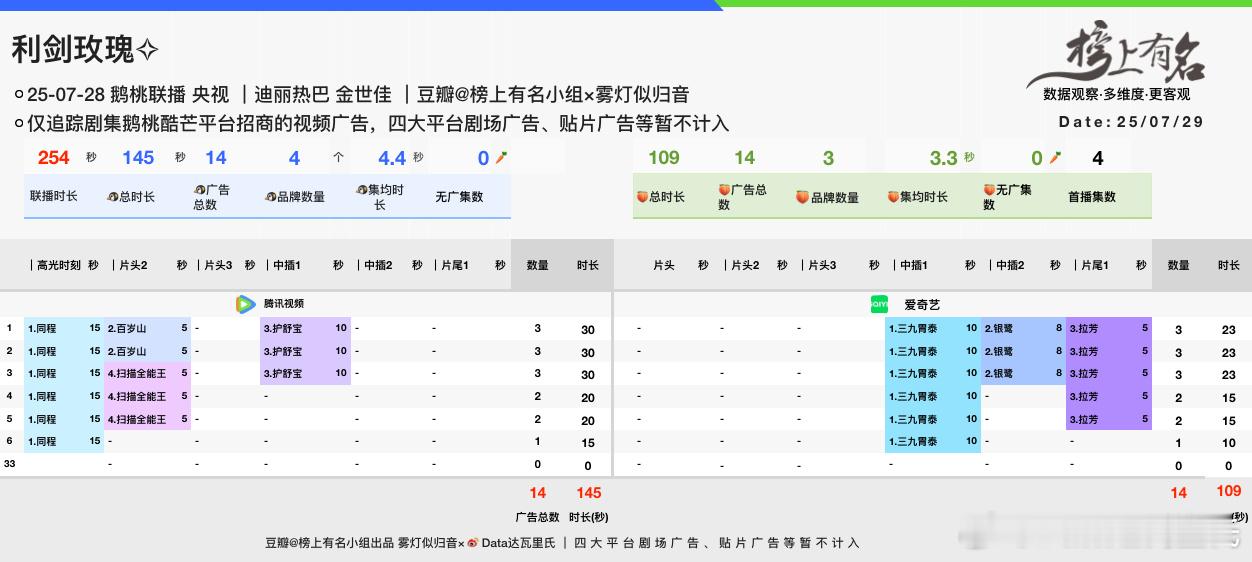The width and height of the screenshot is (1252, 562).
Task: Click the 爱奇艺 platform label
Action: coord(922,304)
